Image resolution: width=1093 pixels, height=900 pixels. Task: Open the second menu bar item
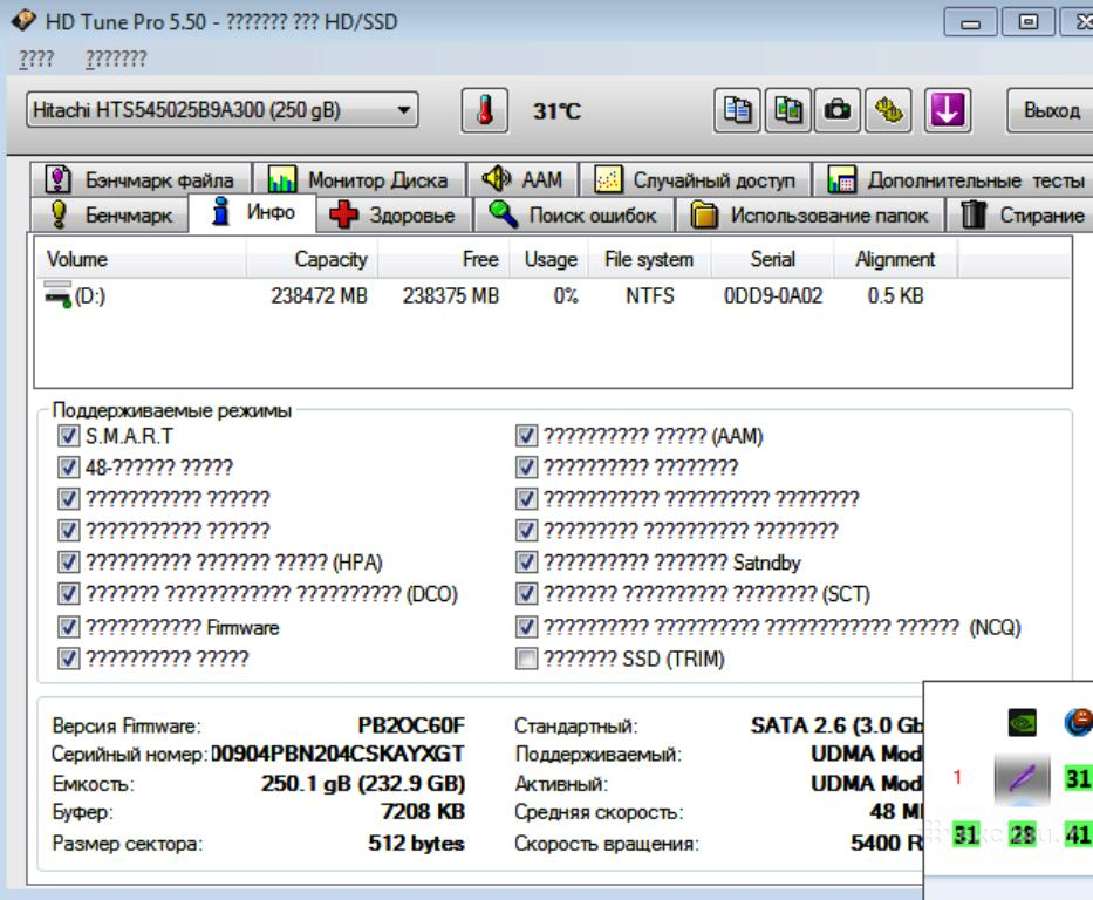click(116, 59)
